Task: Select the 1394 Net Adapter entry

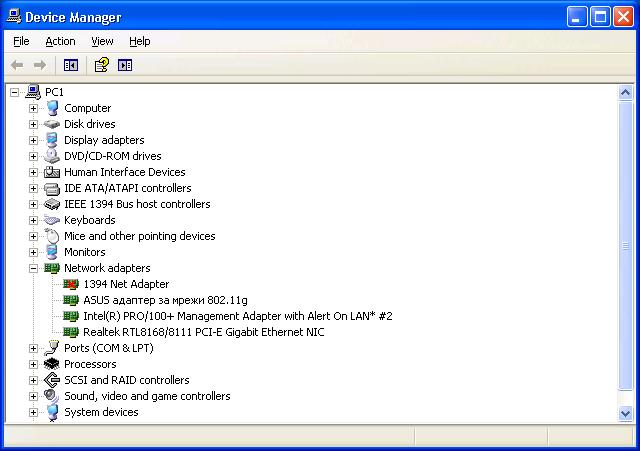Action: click(x=126, y=284)
